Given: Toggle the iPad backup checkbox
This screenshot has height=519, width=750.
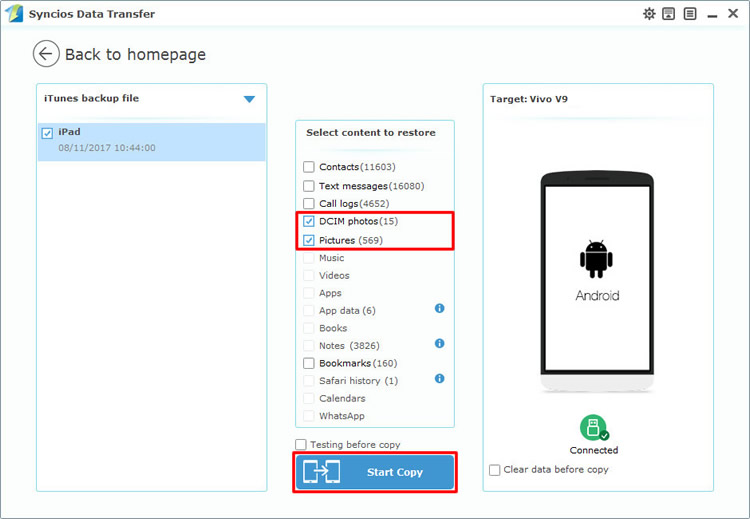Looking at the screenshot, I should pos(47,133).
